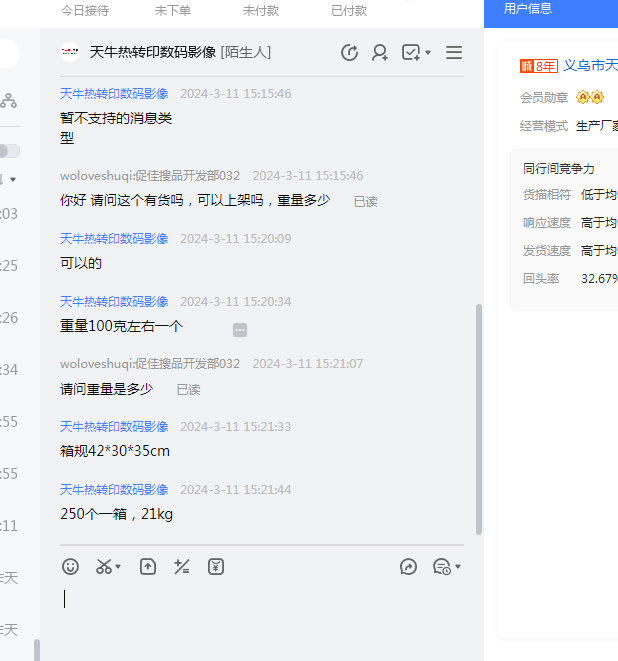Image resolution: width=618 pixels, height=661 pixels.
Task: Click the refresh clock icon in header
Action: pyautogui.click(x=349, y=53)
